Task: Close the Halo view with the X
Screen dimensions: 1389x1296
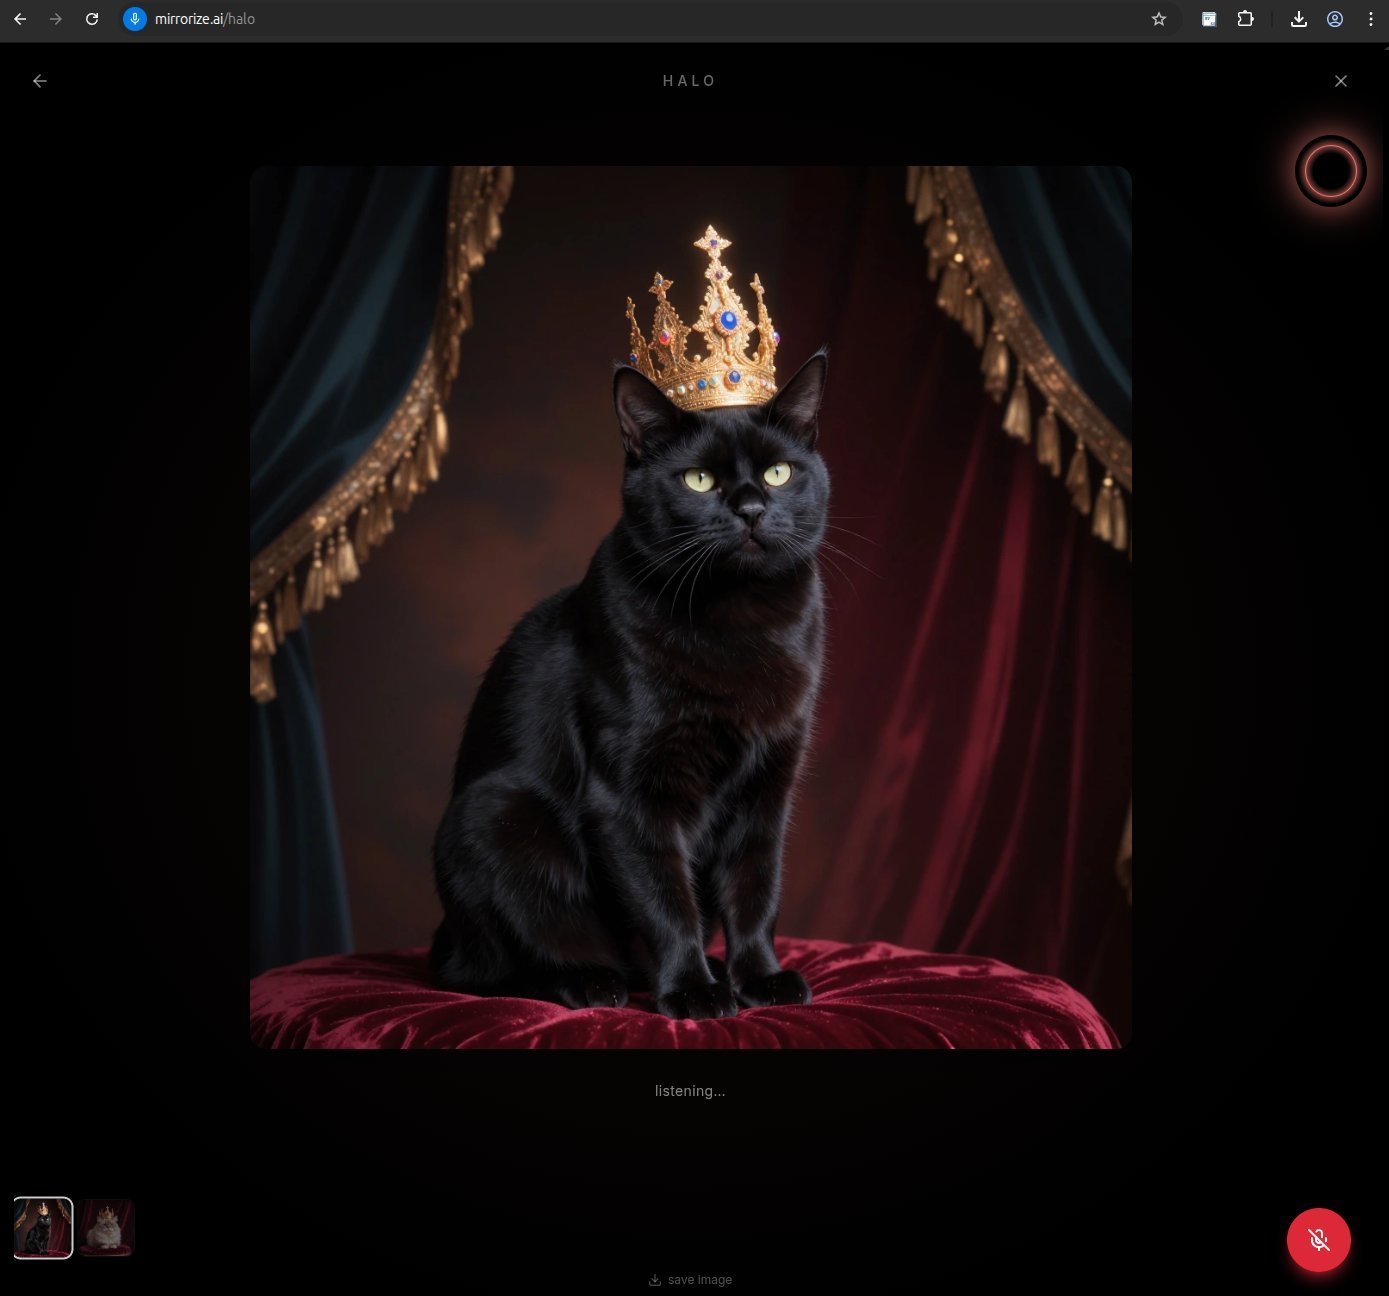Action: [1341, 81]
